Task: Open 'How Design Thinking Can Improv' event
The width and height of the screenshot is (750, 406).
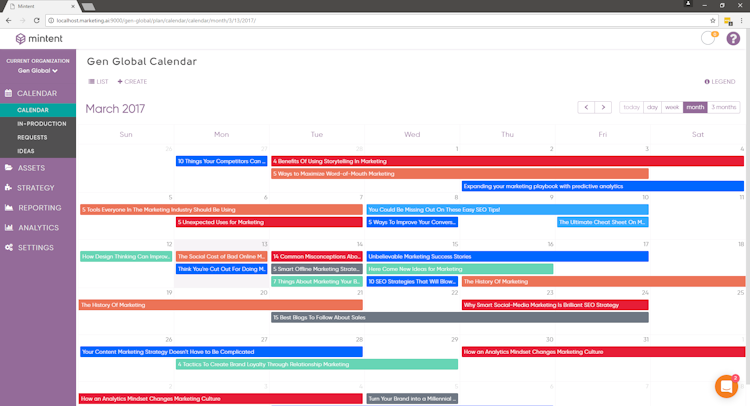Action: click(x=126, y=256)
